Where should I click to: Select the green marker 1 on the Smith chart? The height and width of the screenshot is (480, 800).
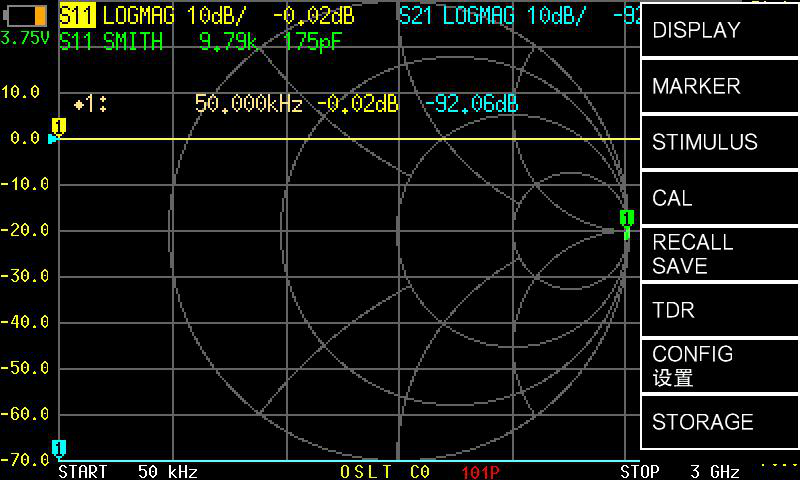(x=627, y=218)
